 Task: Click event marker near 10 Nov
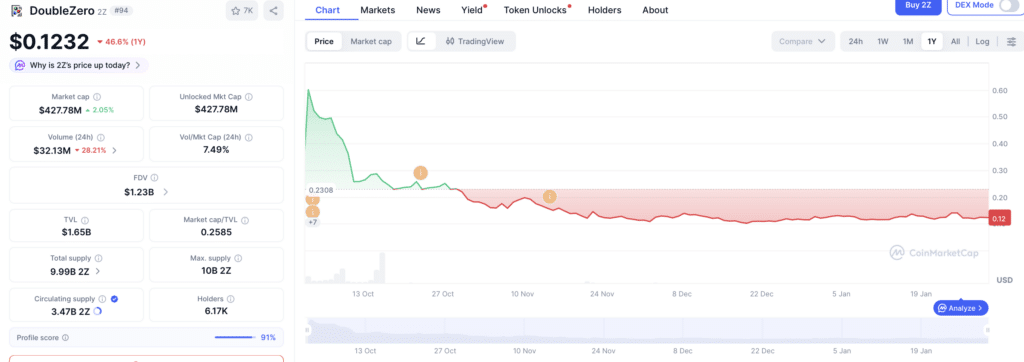550,196
